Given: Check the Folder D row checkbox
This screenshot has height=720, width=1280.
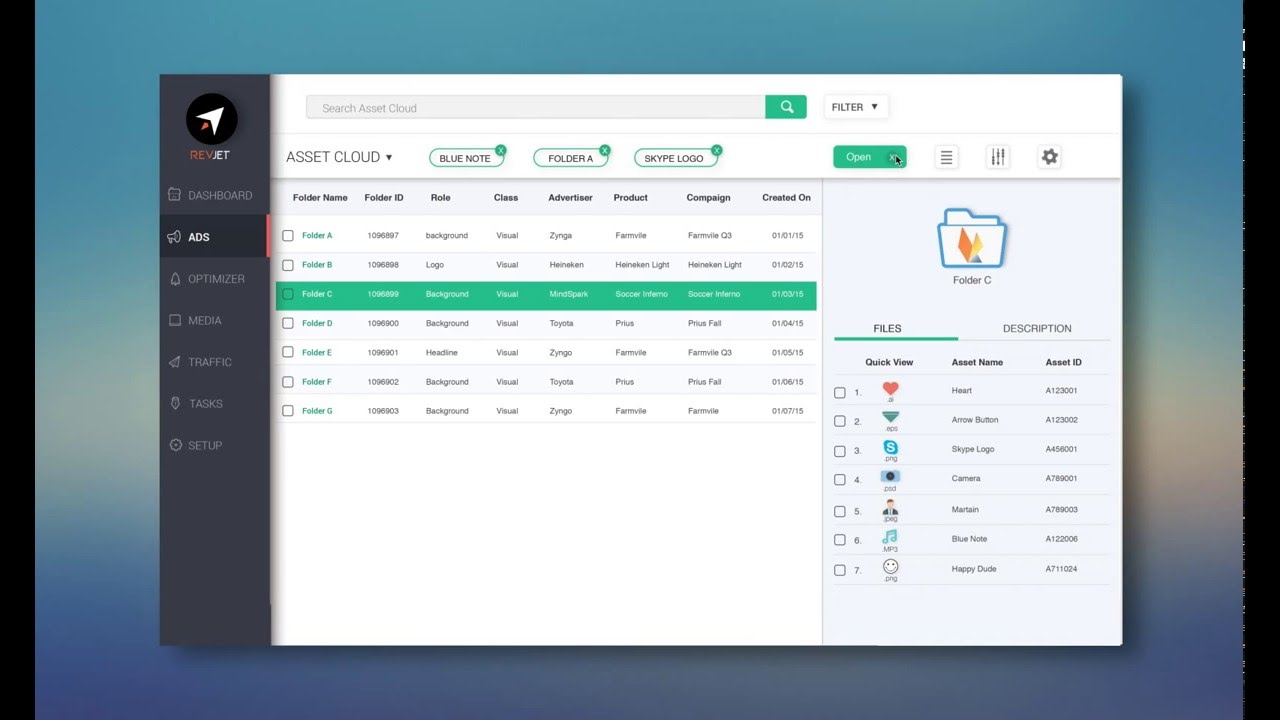Looking at the screenshot, I should tap(288, 323).
